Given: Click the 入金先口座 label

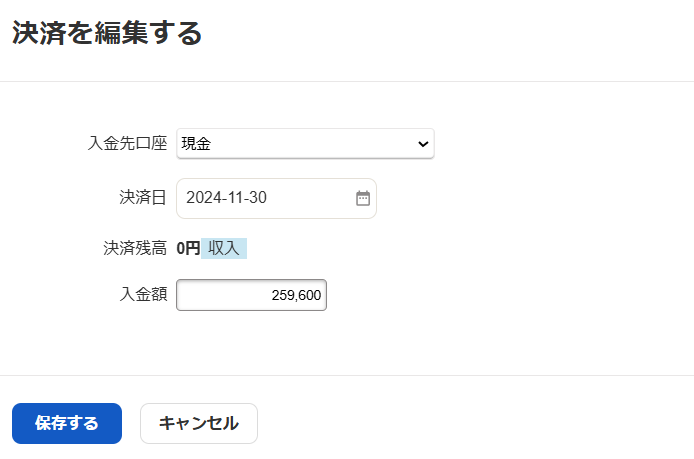Looking at the screenshot, I should tap(127, 143).
